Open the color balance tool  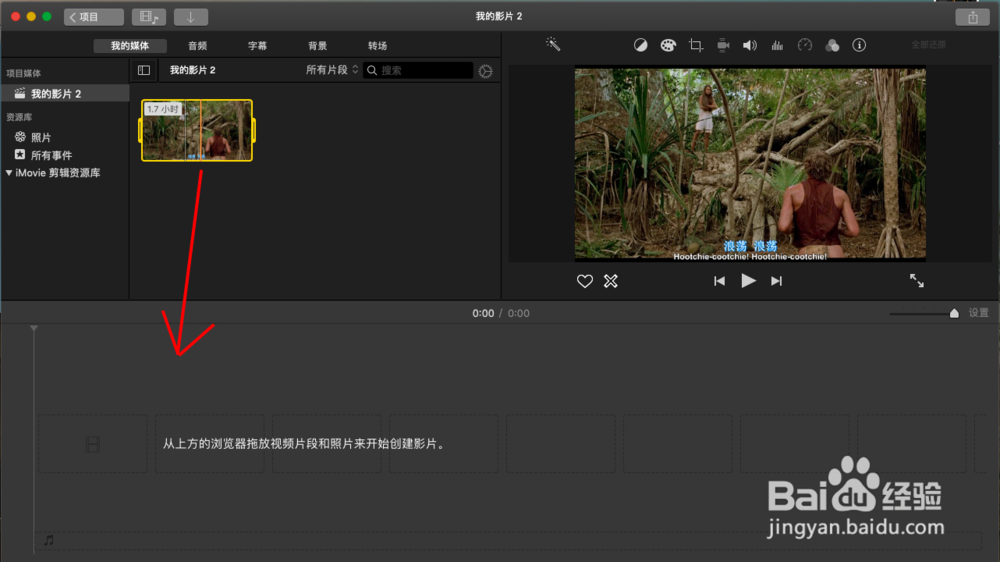click(x=640, y=45)
